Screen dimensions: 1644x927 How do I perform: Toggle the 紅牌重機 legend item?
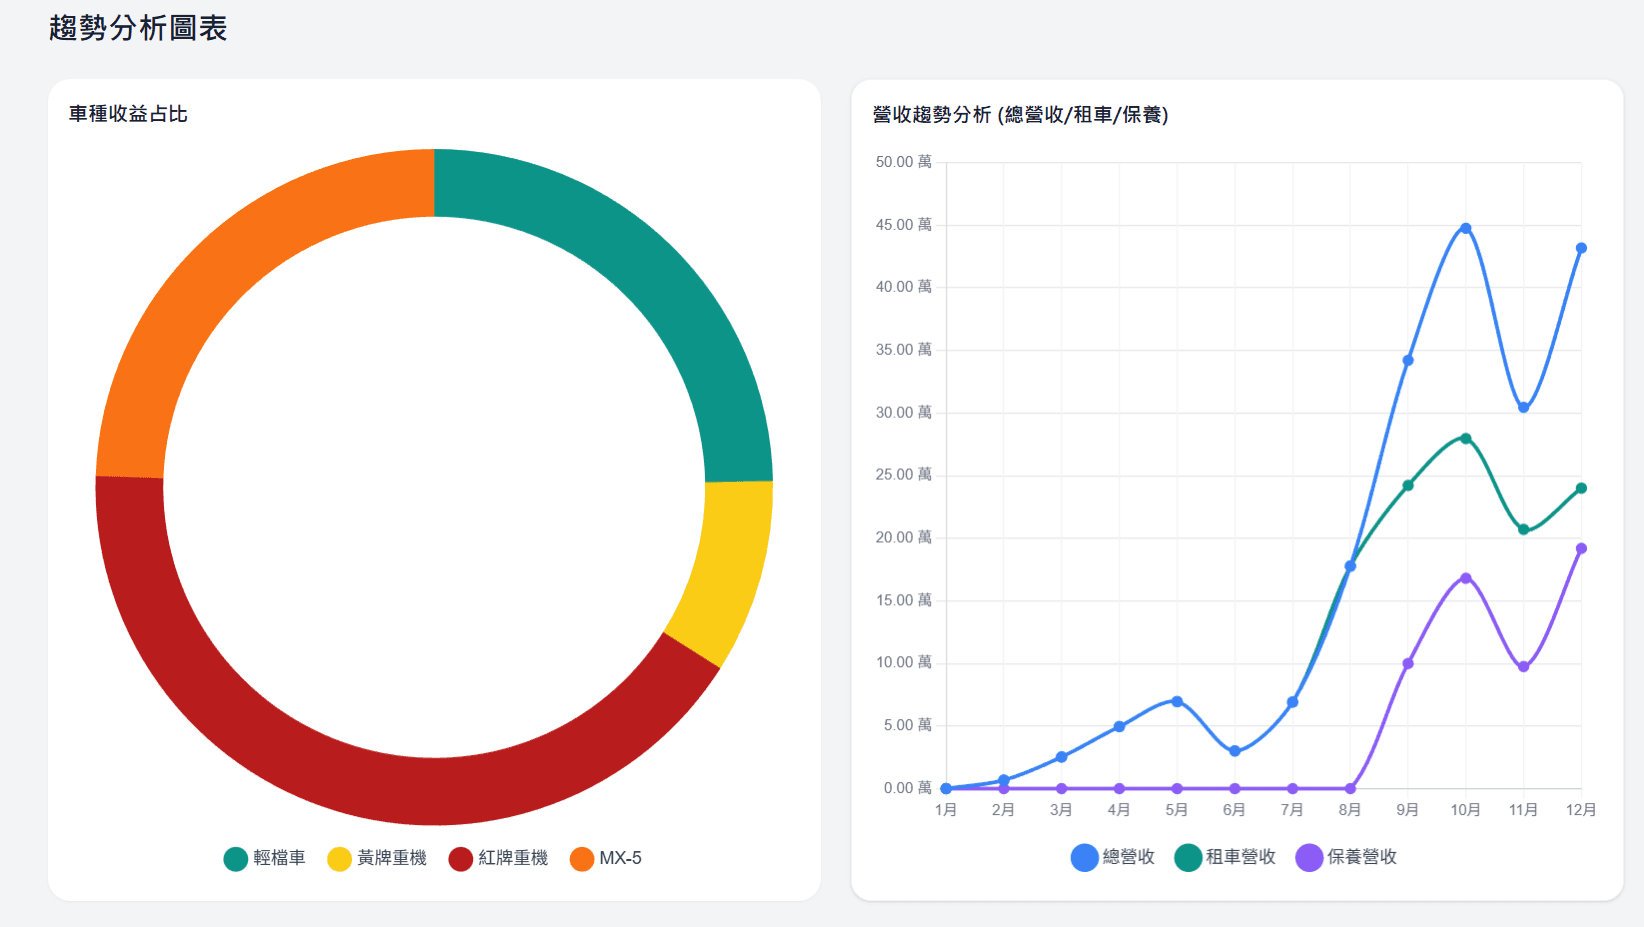pos(498,858)
